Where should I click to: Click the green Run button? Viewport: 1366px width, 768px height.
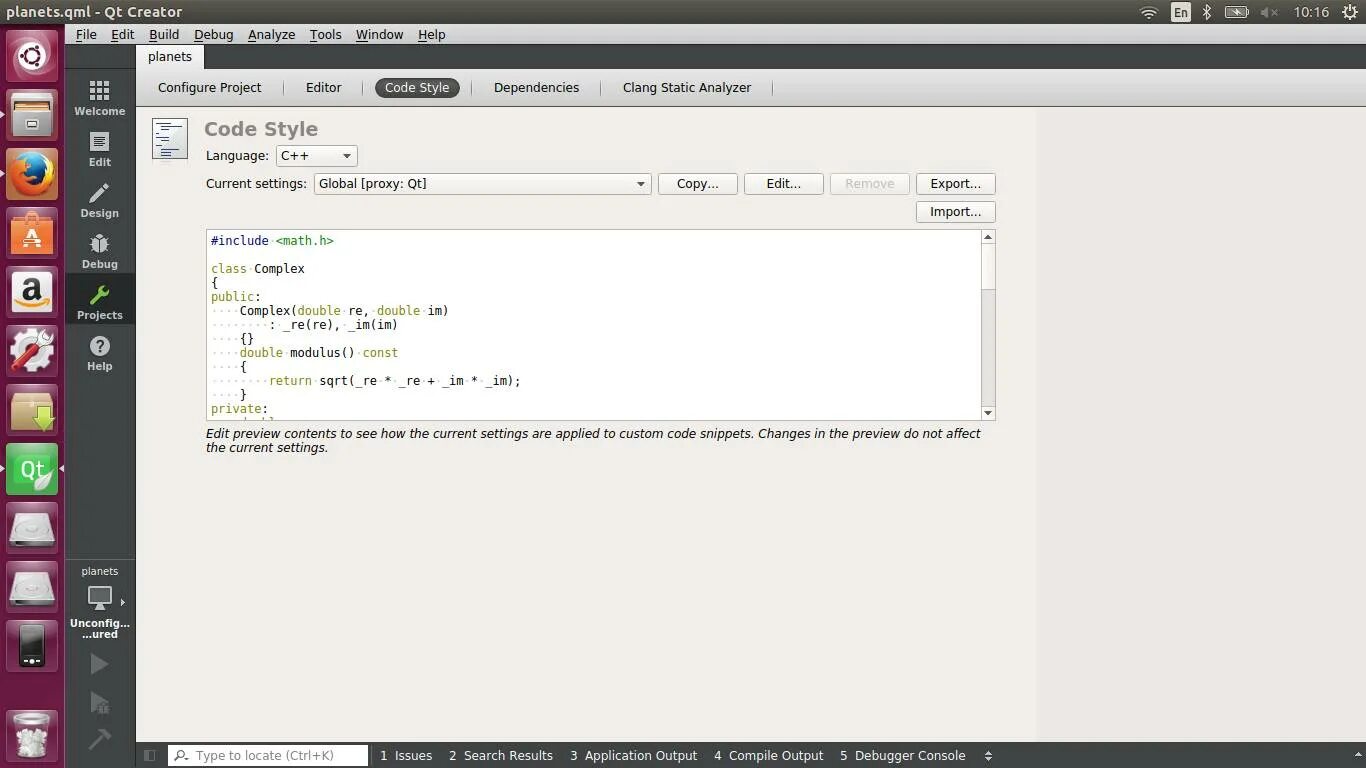[99, 664]
